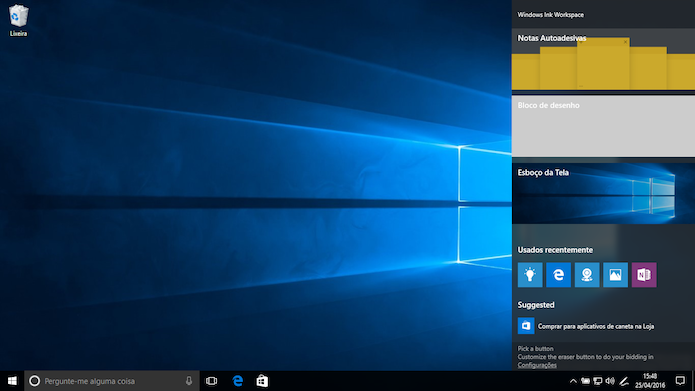
Task: Open volume control in the system tray
Action: 610,381
